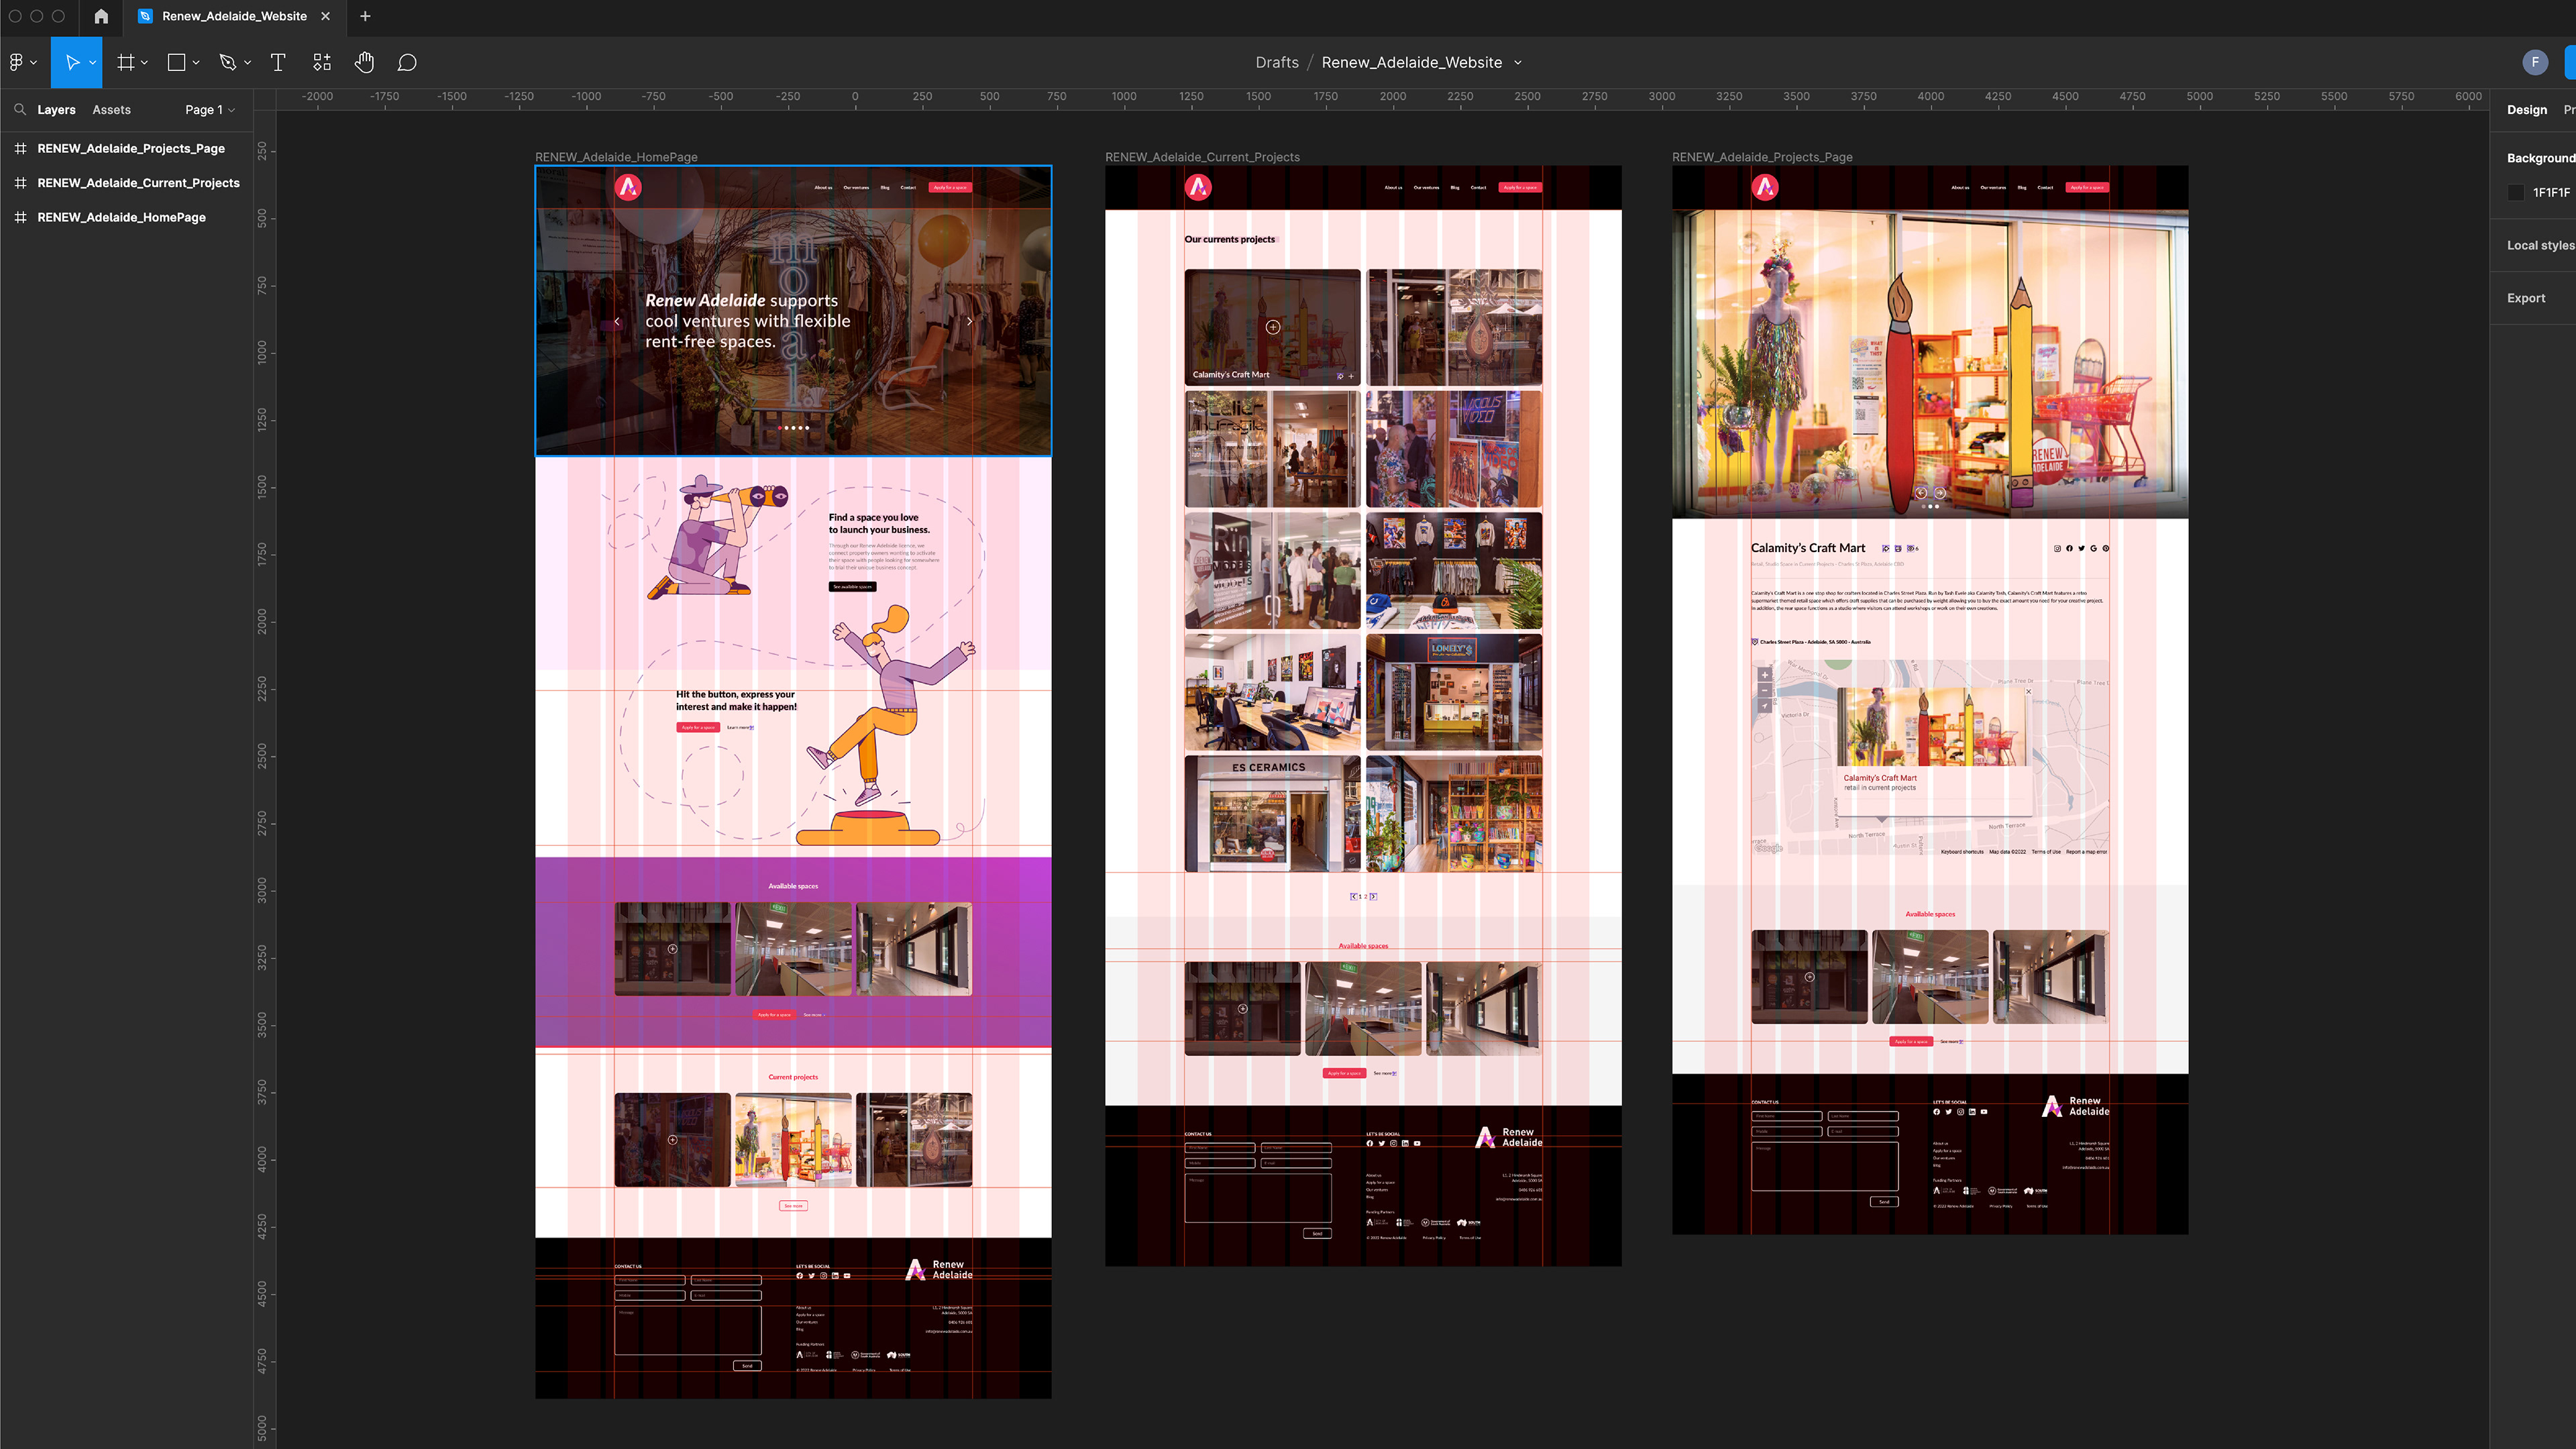Open shape tools dropdown arrow
This screenshot has height=1449, width=2576.
196,62
